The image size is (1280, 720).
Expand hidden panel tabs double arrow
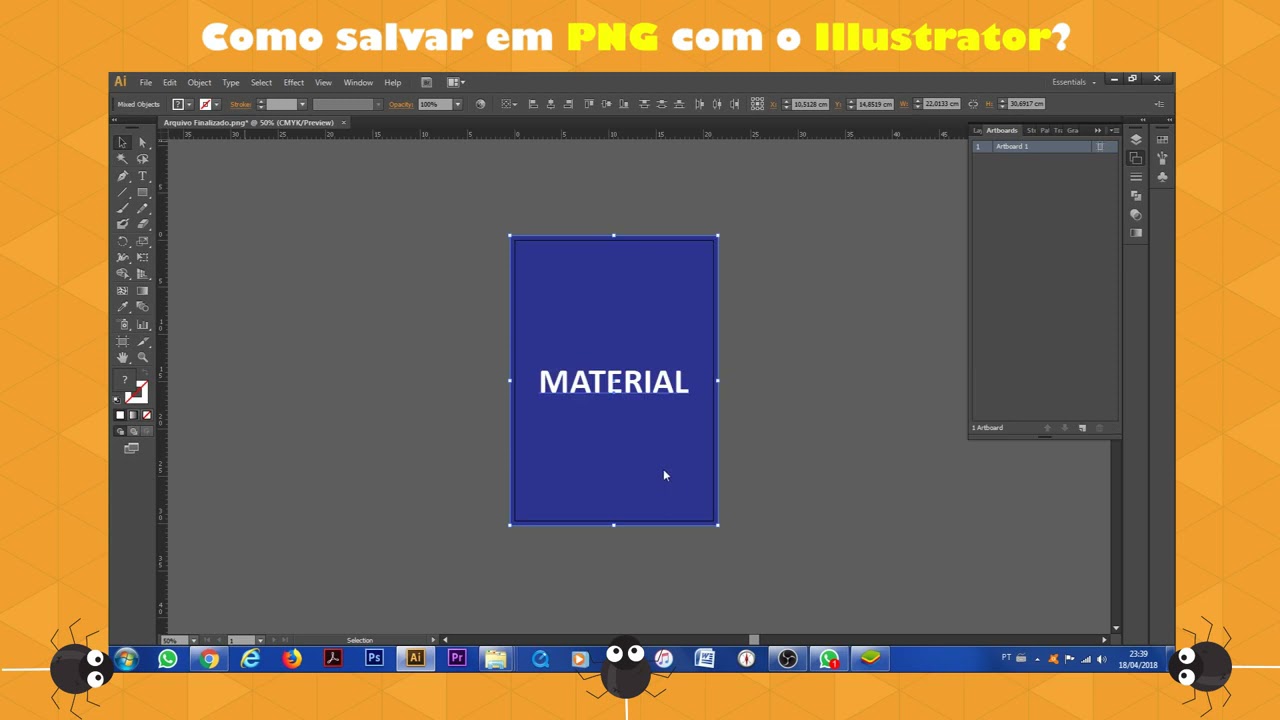[1097, 130]
